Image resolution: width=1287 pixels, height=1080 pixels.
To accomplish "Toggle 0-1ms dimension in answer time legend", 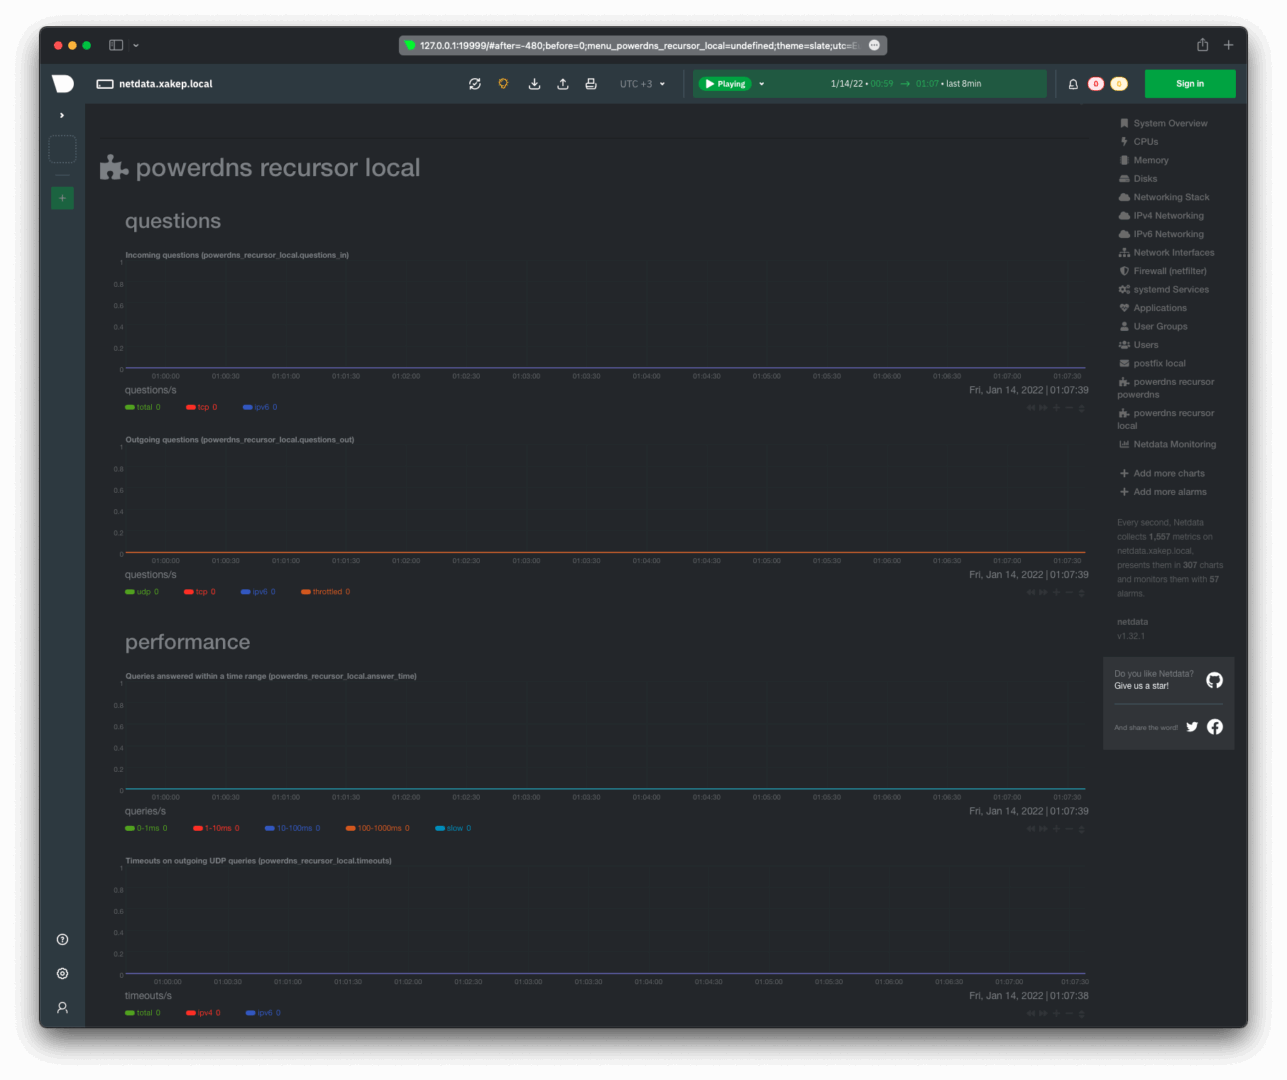I will [146, 828].
